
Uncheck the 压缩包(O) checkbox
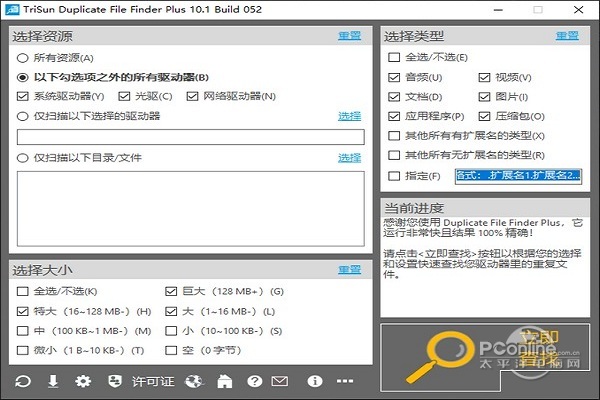[484, 116]
